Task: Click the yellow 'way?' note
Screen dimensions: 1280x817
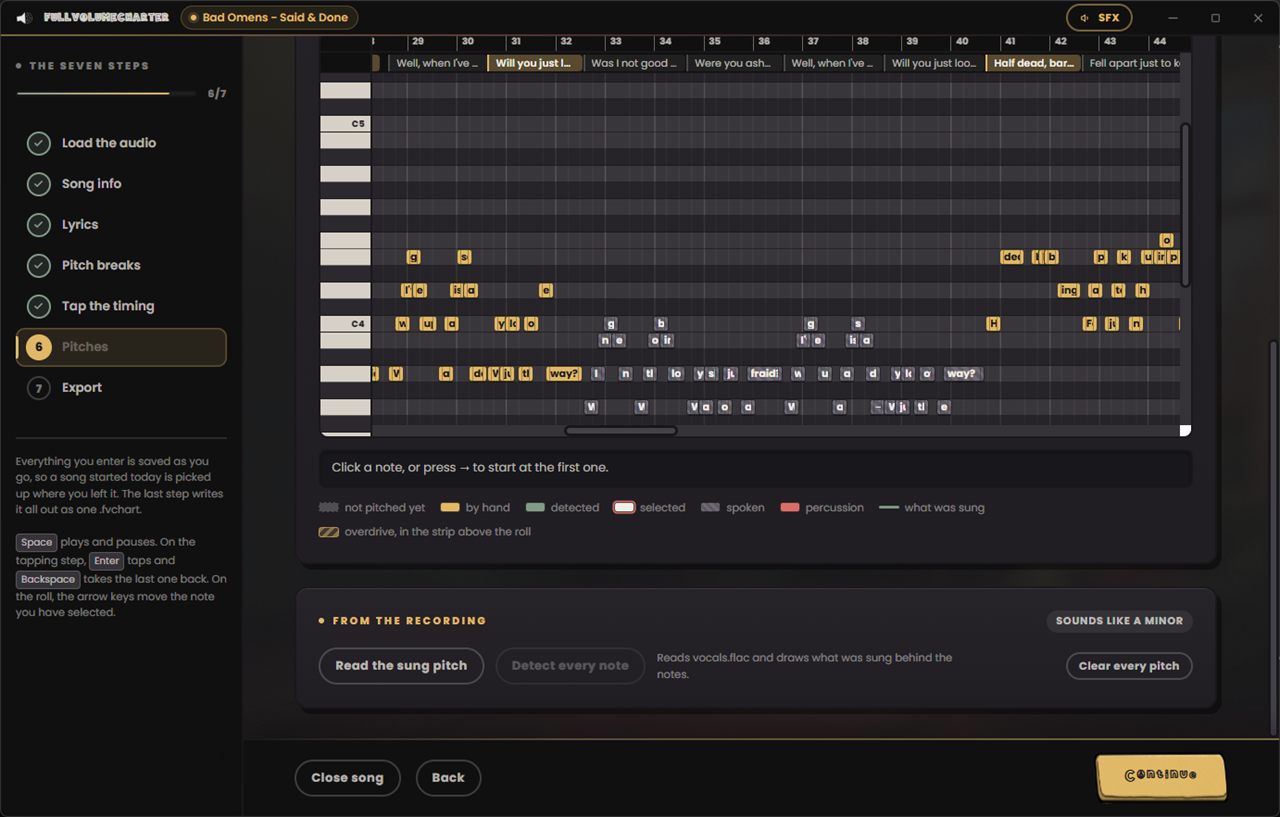Action: tap(564, 374)
